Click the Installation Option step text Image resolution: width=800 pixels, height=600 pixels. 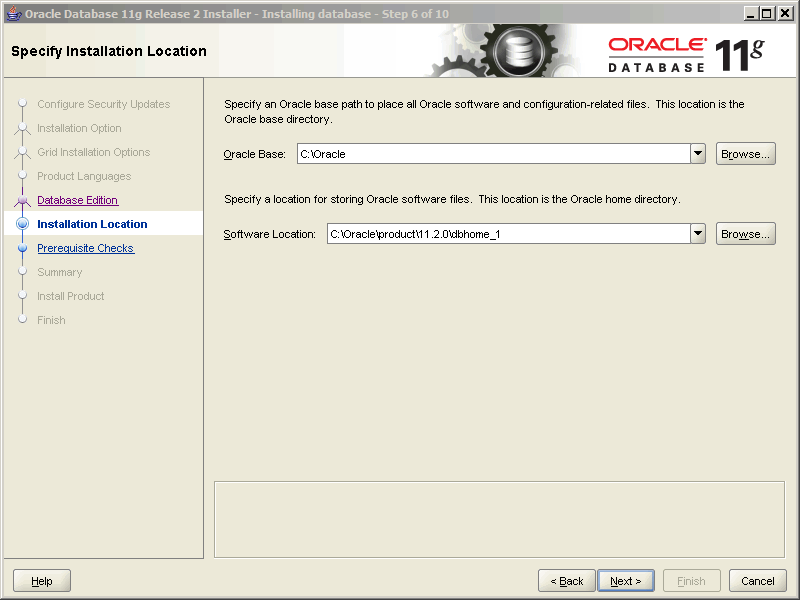pos(79,128)
